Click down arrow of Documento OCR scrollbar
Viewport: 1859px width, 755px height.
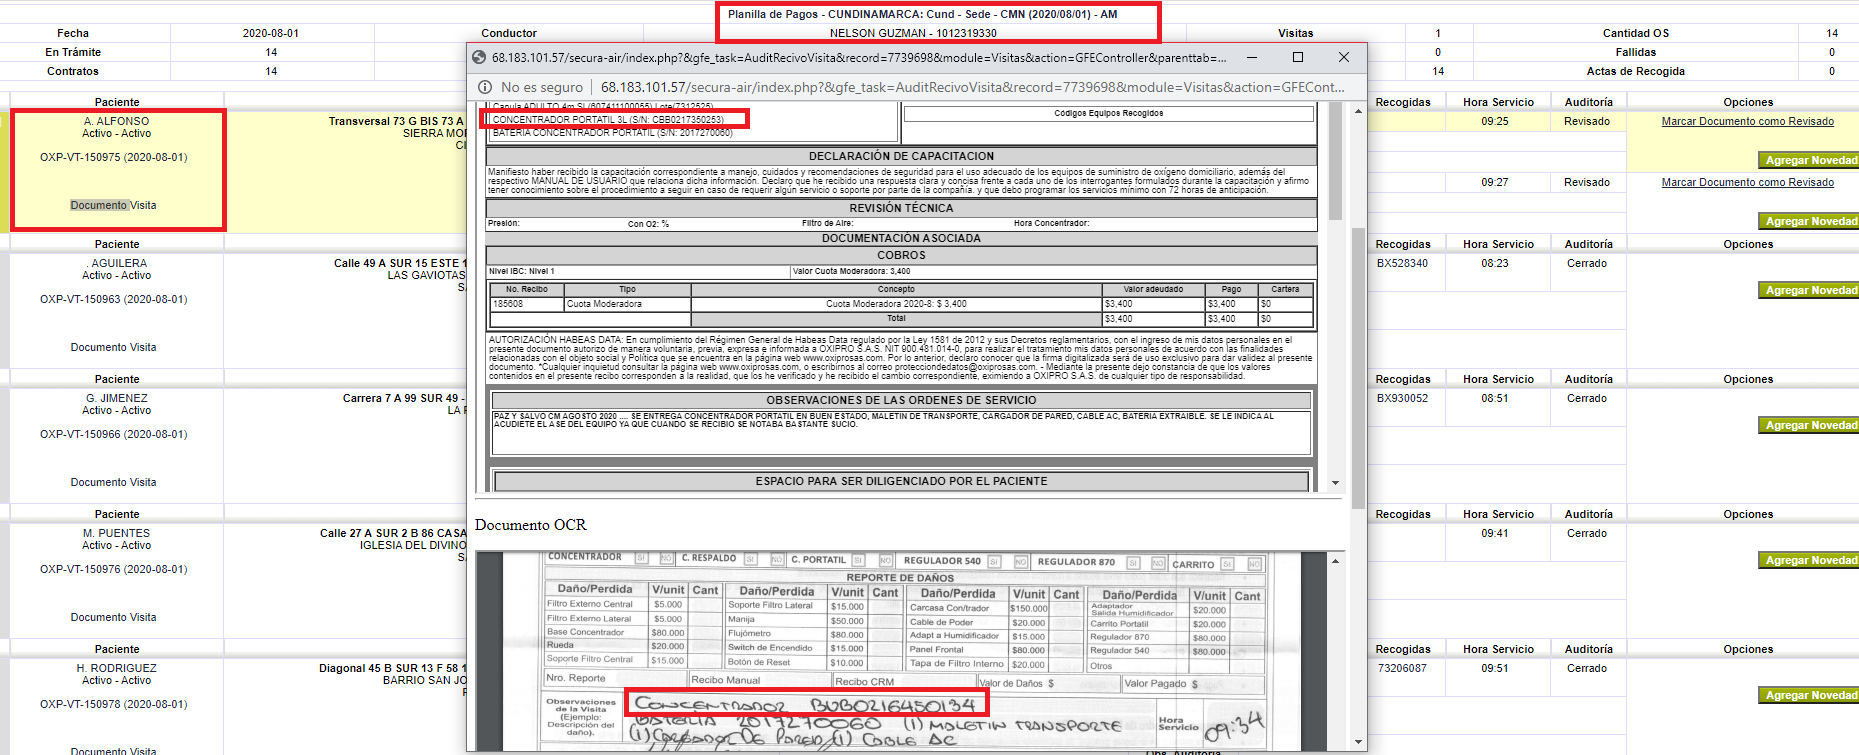(1358, 742)
